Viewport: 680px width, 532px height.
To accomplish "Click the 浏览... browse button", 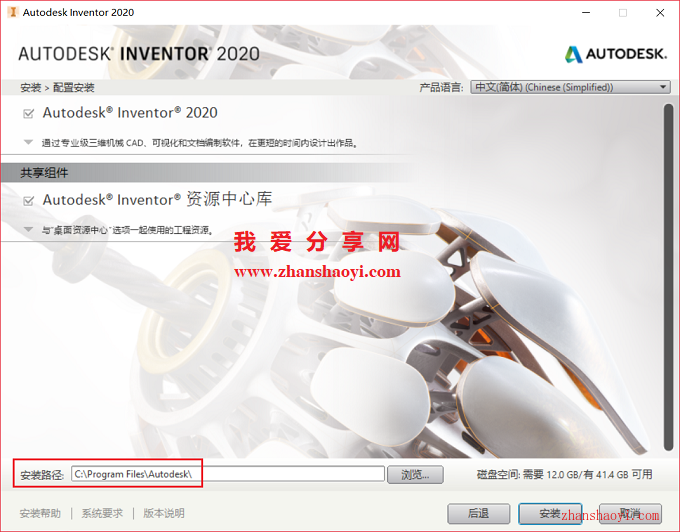I will pos(415,475).
